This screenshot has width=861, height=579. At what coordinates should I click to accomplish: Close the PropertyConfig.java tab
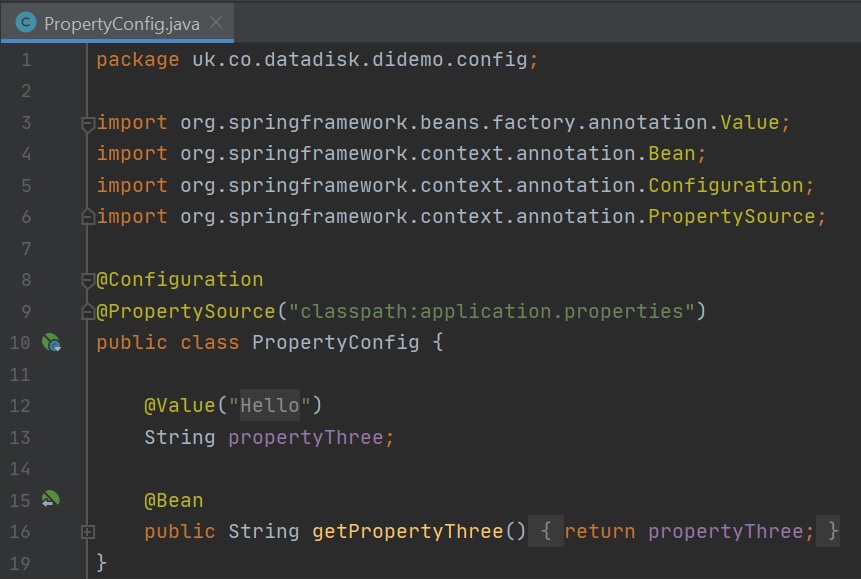[217, 22]
